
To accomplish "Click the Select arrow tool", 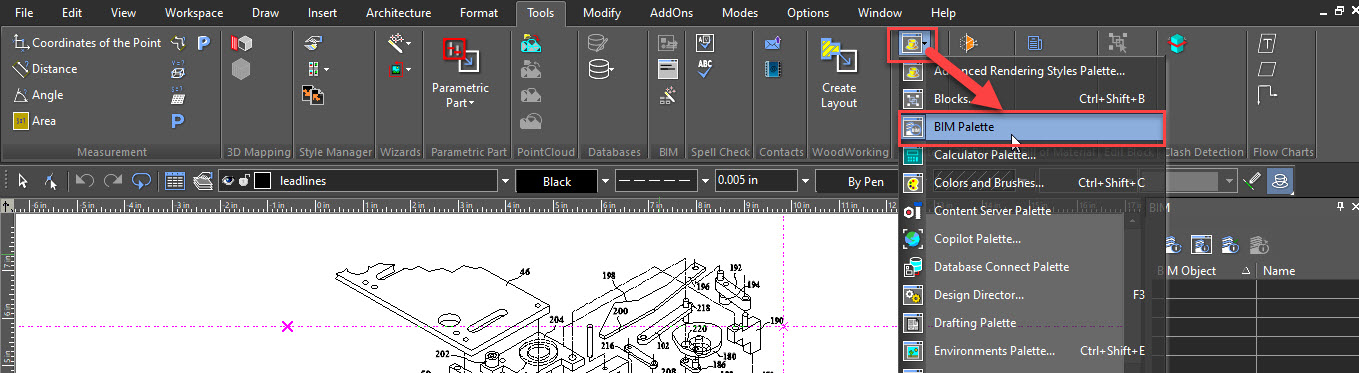I will click(x=23, y=182).
